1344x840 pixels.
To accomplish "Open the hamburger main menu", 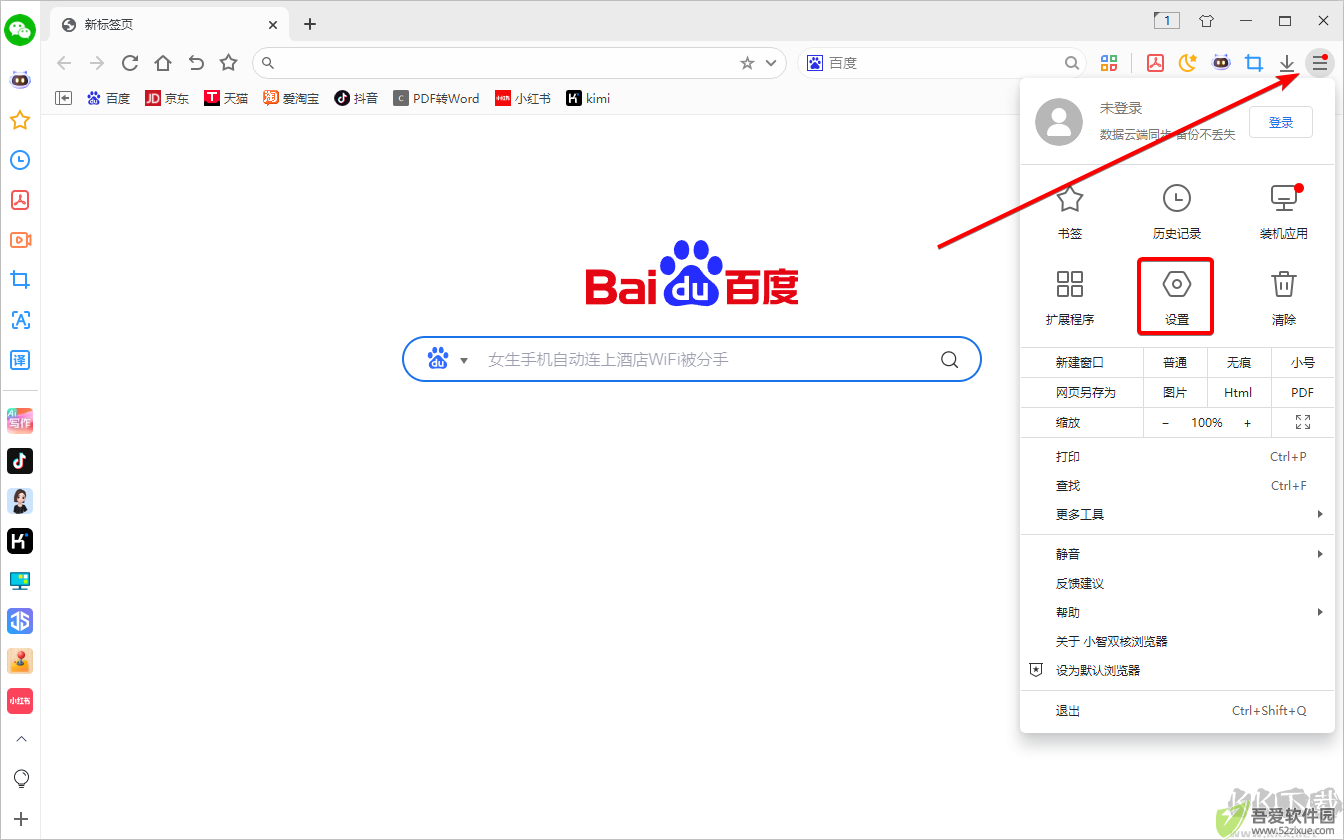I will click(x=1320, y=63).
